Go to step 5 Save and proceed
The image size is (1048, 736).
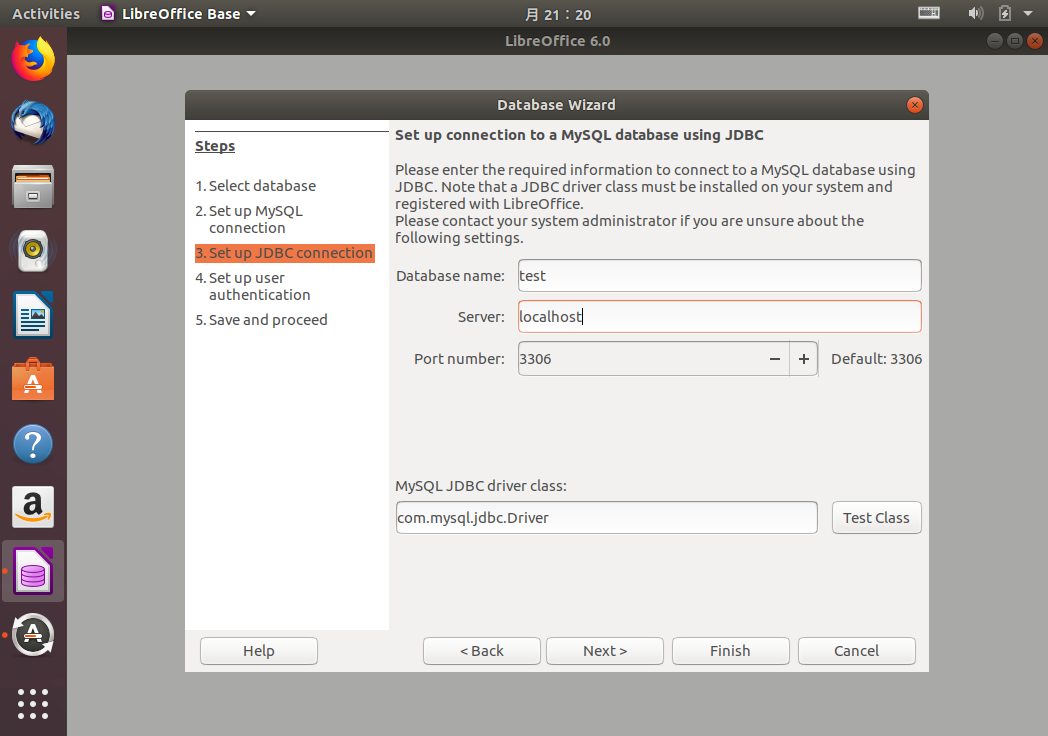point(261,320)
